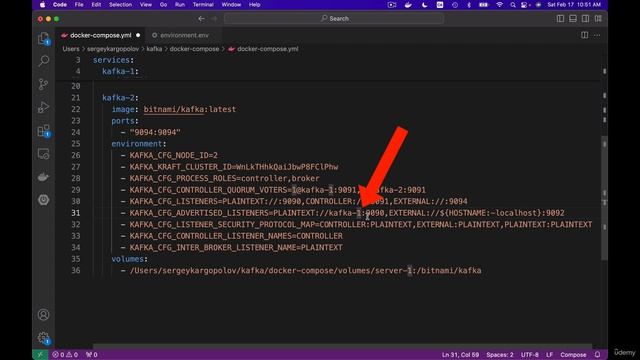This screenshot has height=360, width=640.
Task: Click the Wi-Fi icon in menu bar
Action: 499,5
